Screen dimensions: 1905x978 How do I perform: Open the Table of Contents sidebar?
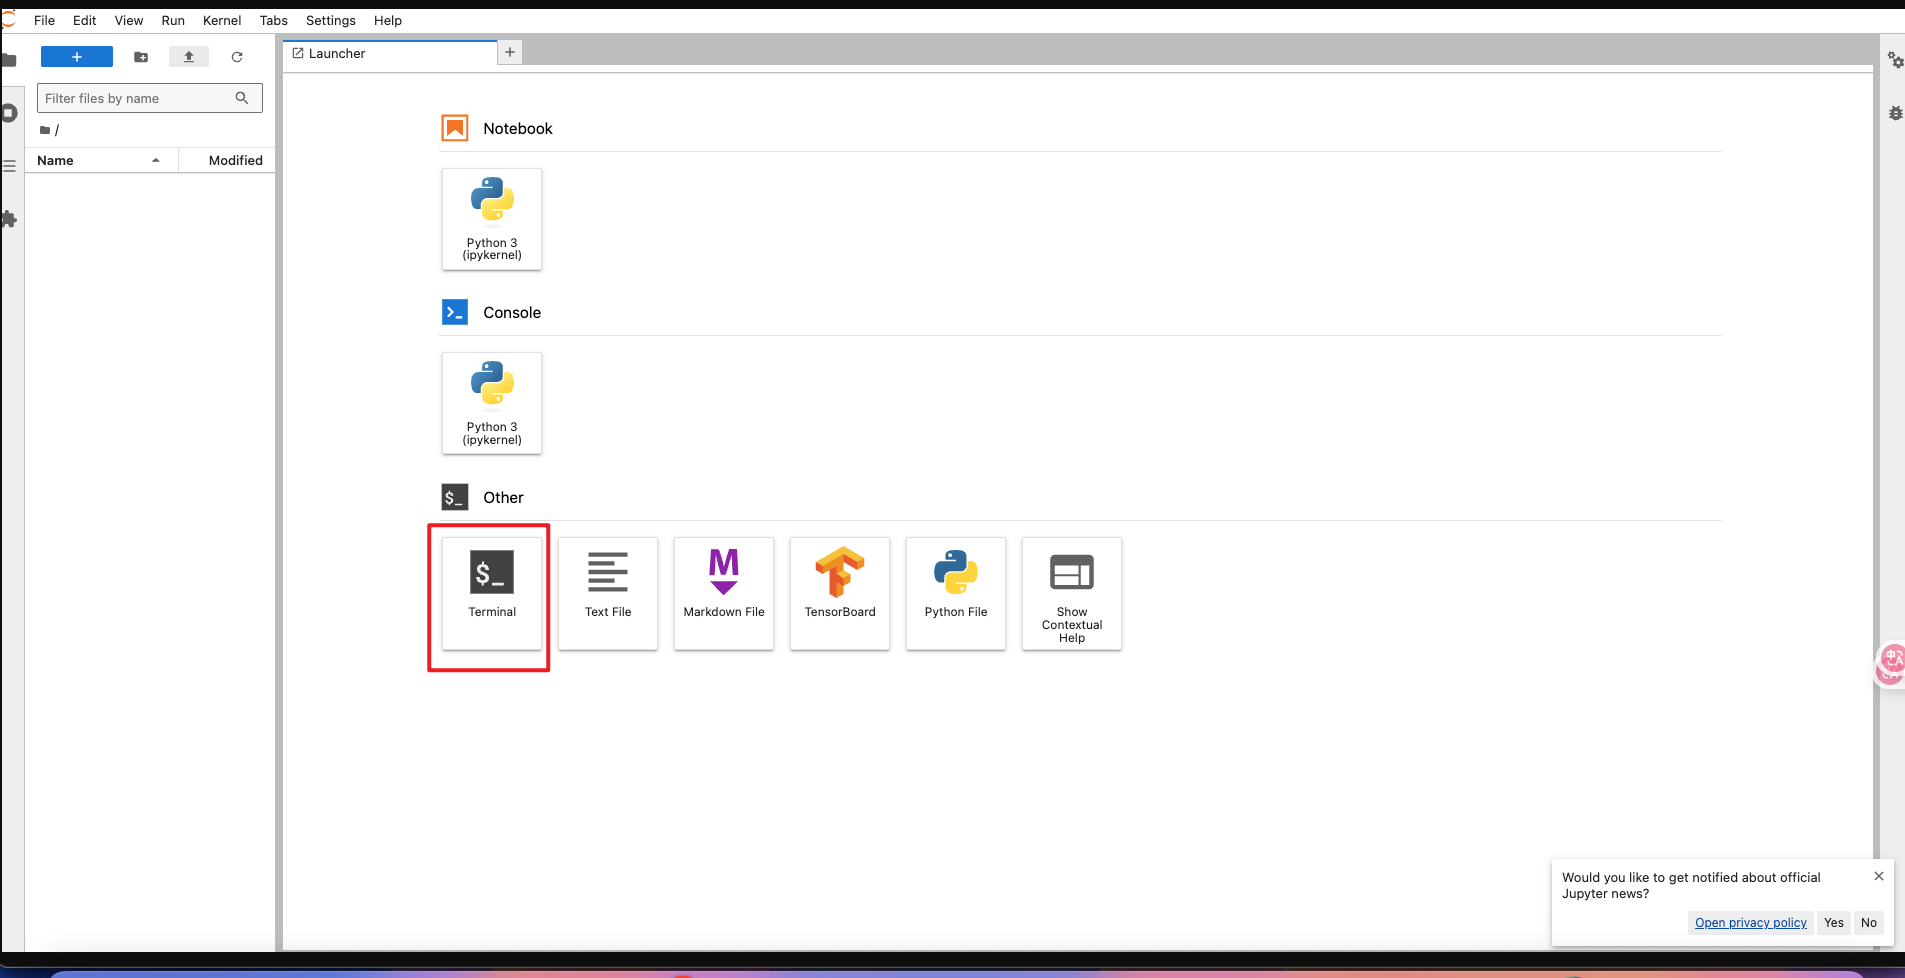[x=9, y=166]
